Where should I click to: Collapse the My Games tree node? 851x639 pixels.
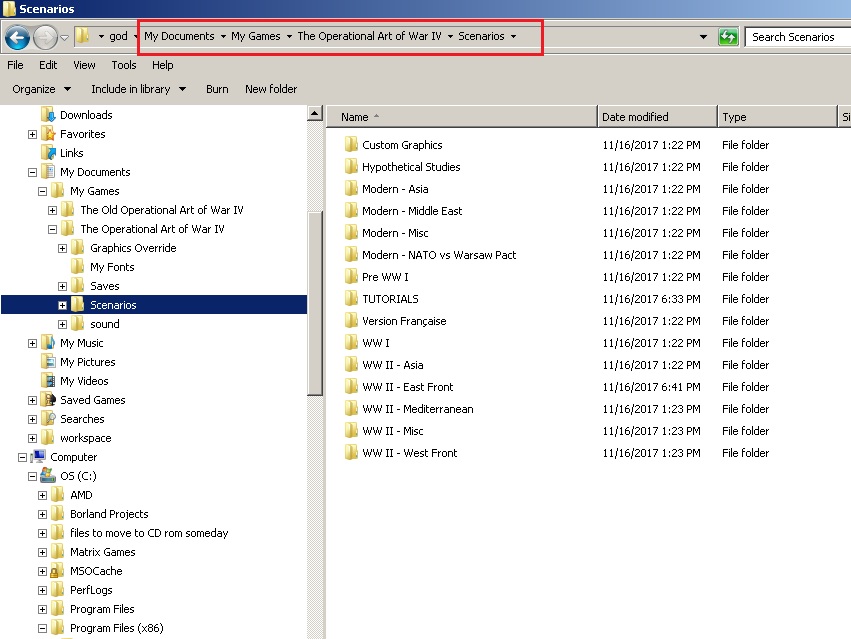point(42,191)
